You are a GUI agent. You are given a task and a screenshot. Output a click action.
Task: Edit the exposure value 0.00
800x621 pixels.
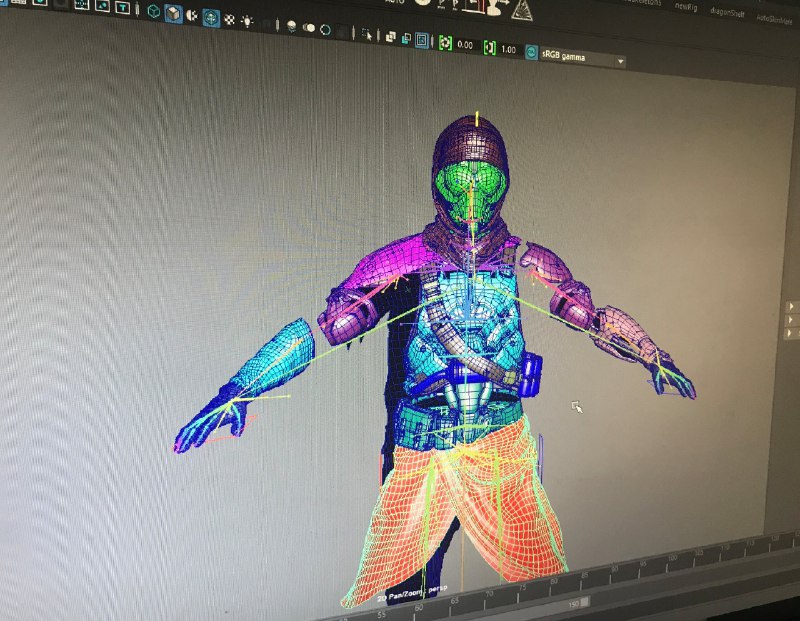(x=465, y=45)
